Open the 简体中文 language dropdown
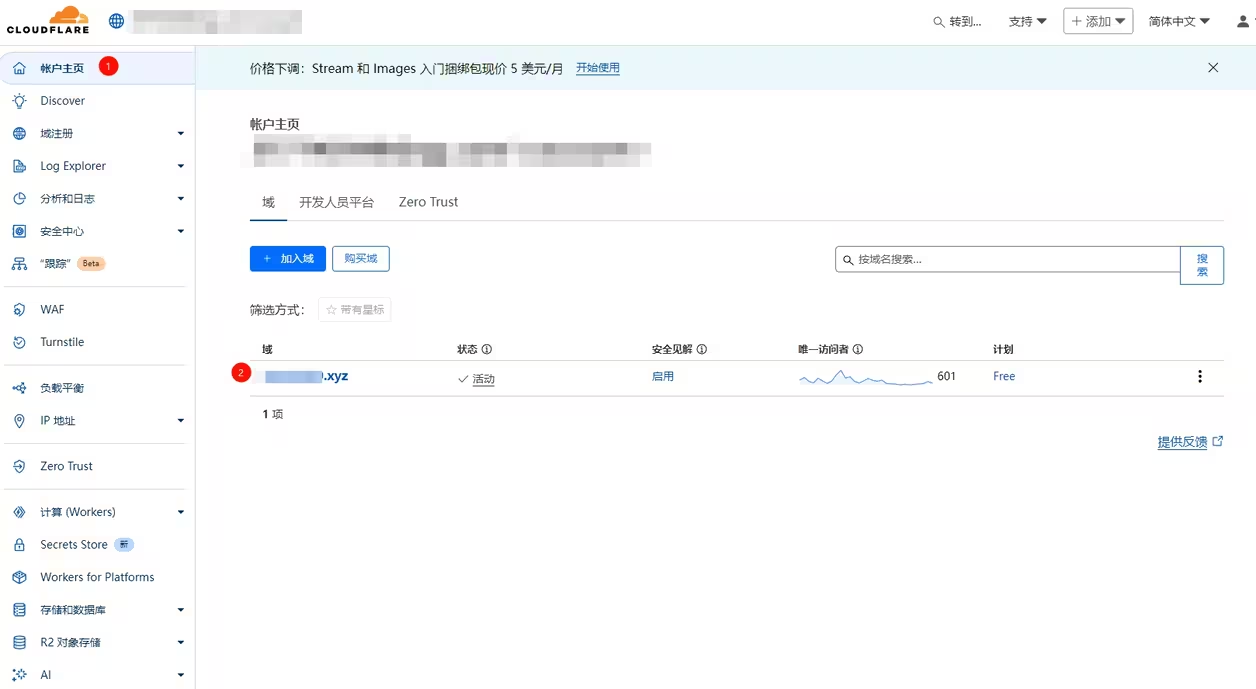Viewport: 1256px width, 689px height. pos(1178,21)
